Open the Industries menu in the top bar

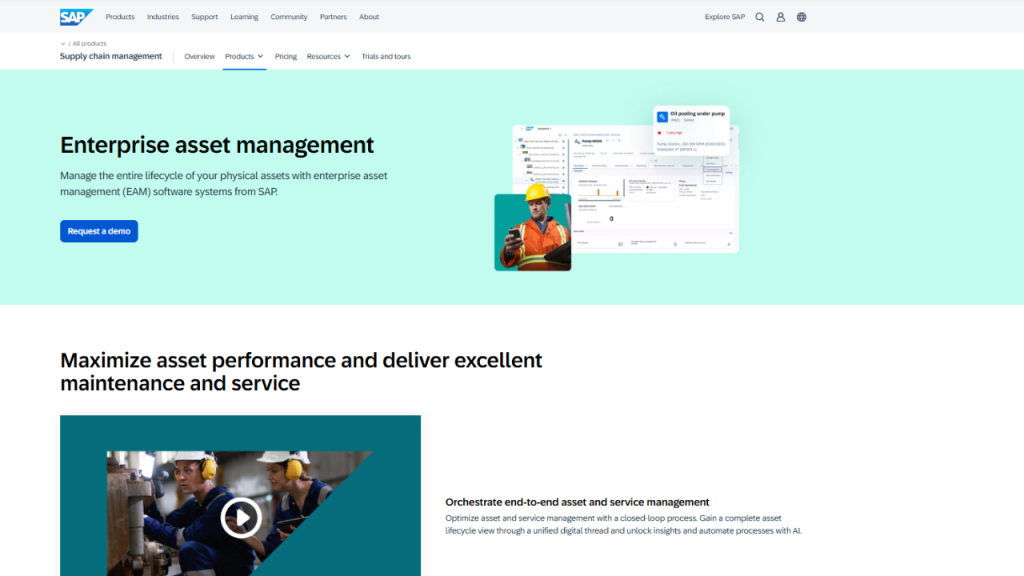(x=163, y=17)
